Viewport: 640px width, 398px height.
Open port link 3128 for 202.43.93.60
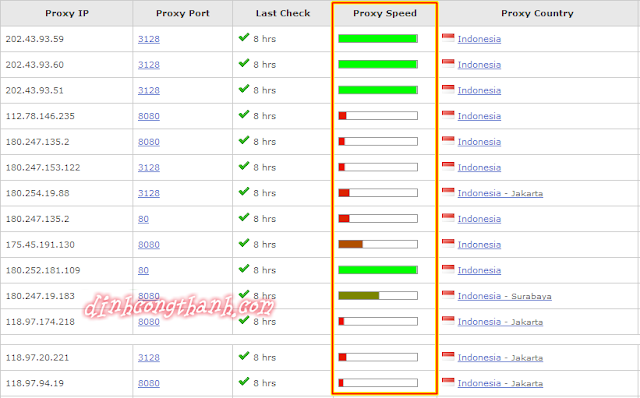click(149, 65)
